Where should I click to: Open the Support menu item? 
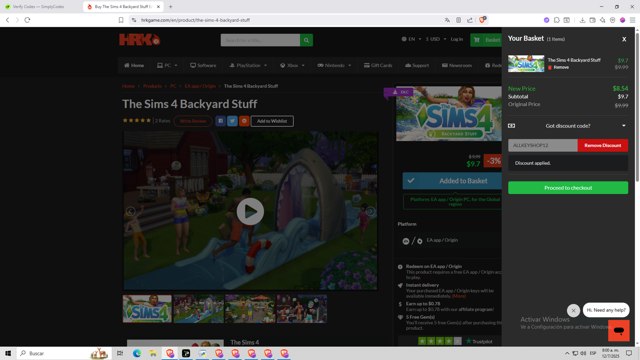pos(417,65)
